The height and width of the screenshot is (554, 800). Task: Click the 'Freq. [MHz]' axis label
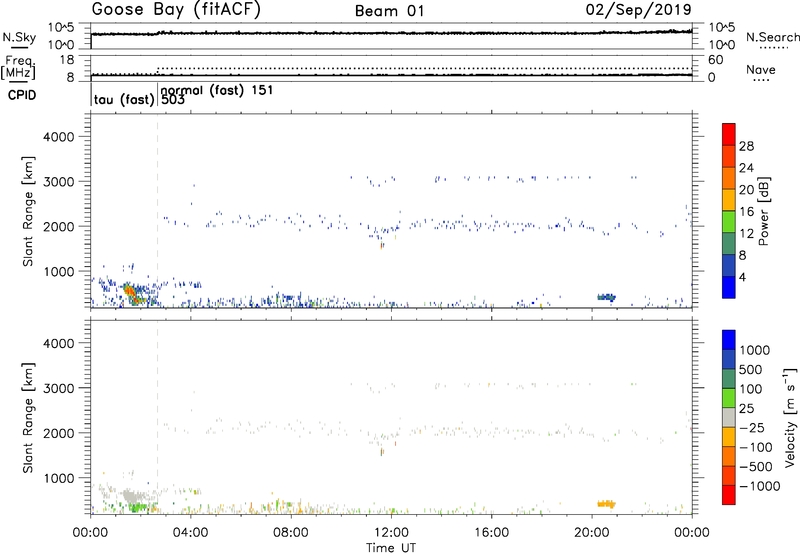(18, 68)
